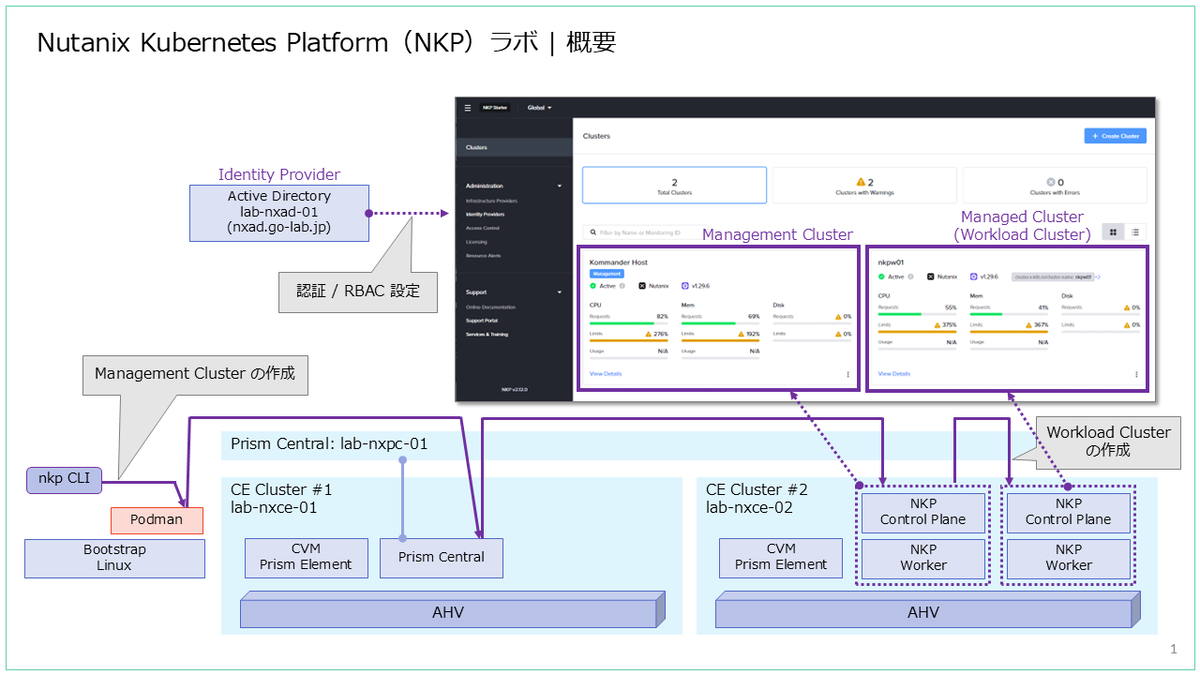
Task: Open nkpw01 card kebab menu
Action: coord(1136,374)
